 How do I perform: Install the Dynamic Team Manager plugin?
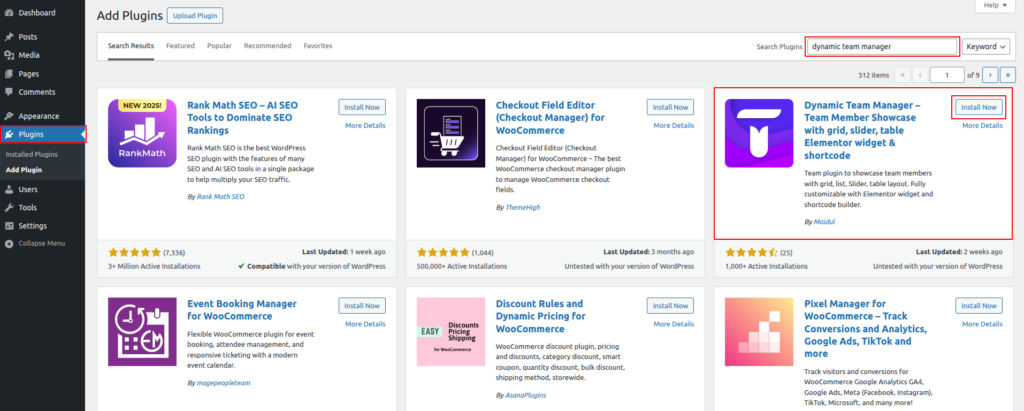tap(977, 107)
